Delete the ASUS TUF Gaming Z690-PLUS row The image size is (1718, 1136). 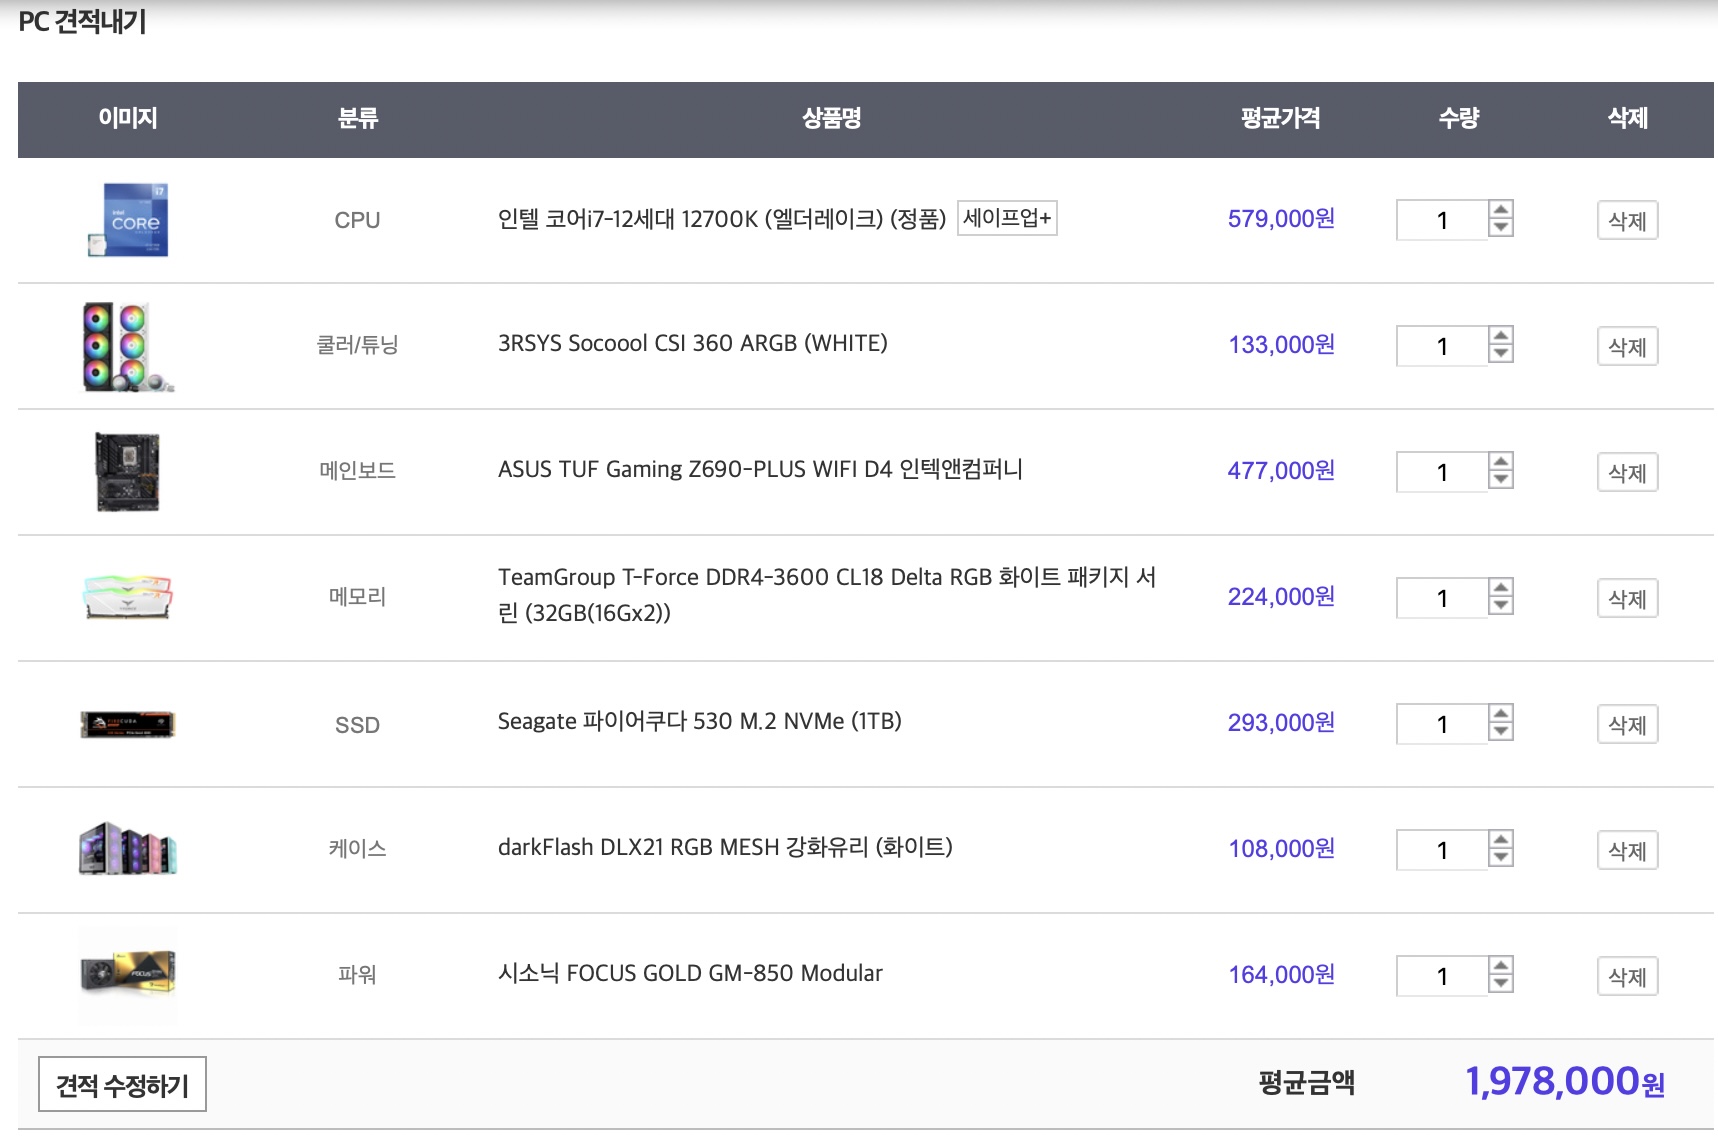point(1627,473)
